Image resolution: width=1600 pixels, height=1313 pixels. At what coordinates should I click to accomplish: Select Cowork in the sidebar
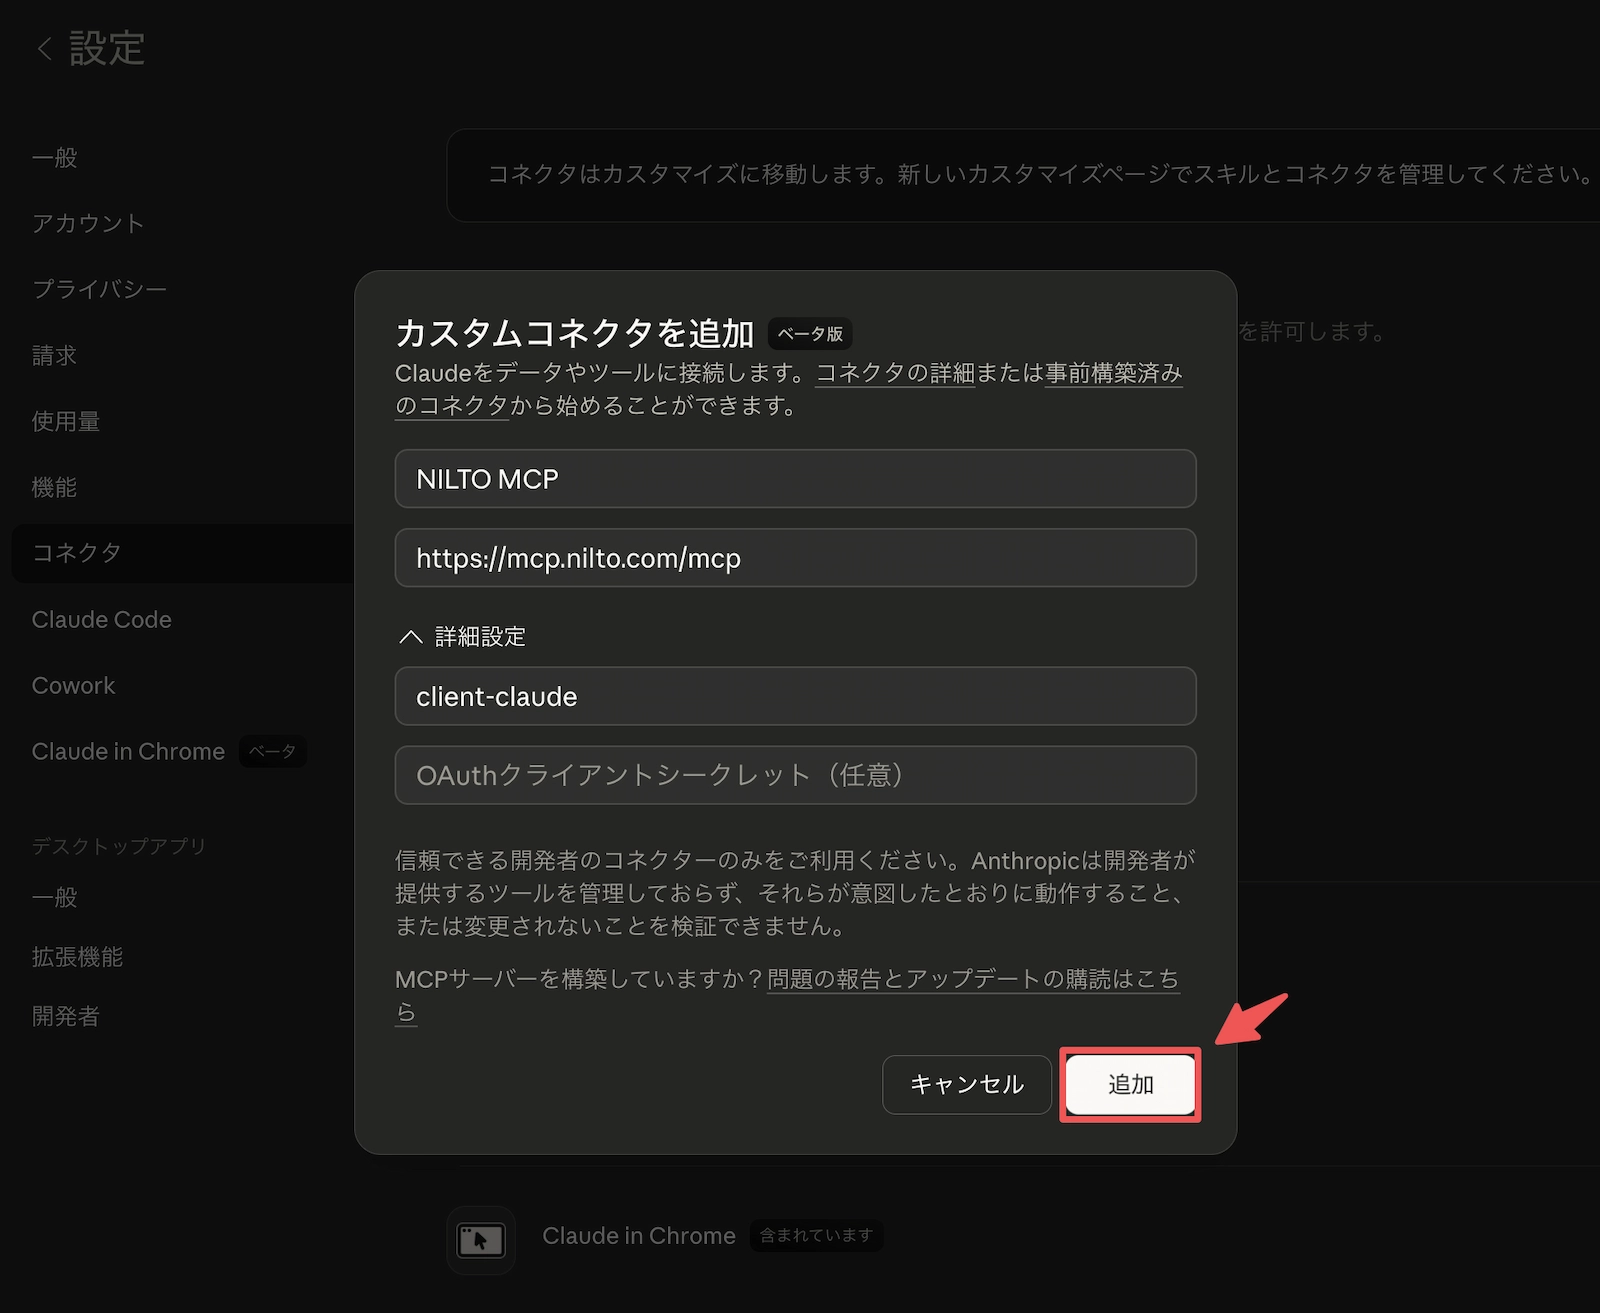click(73, 686)
